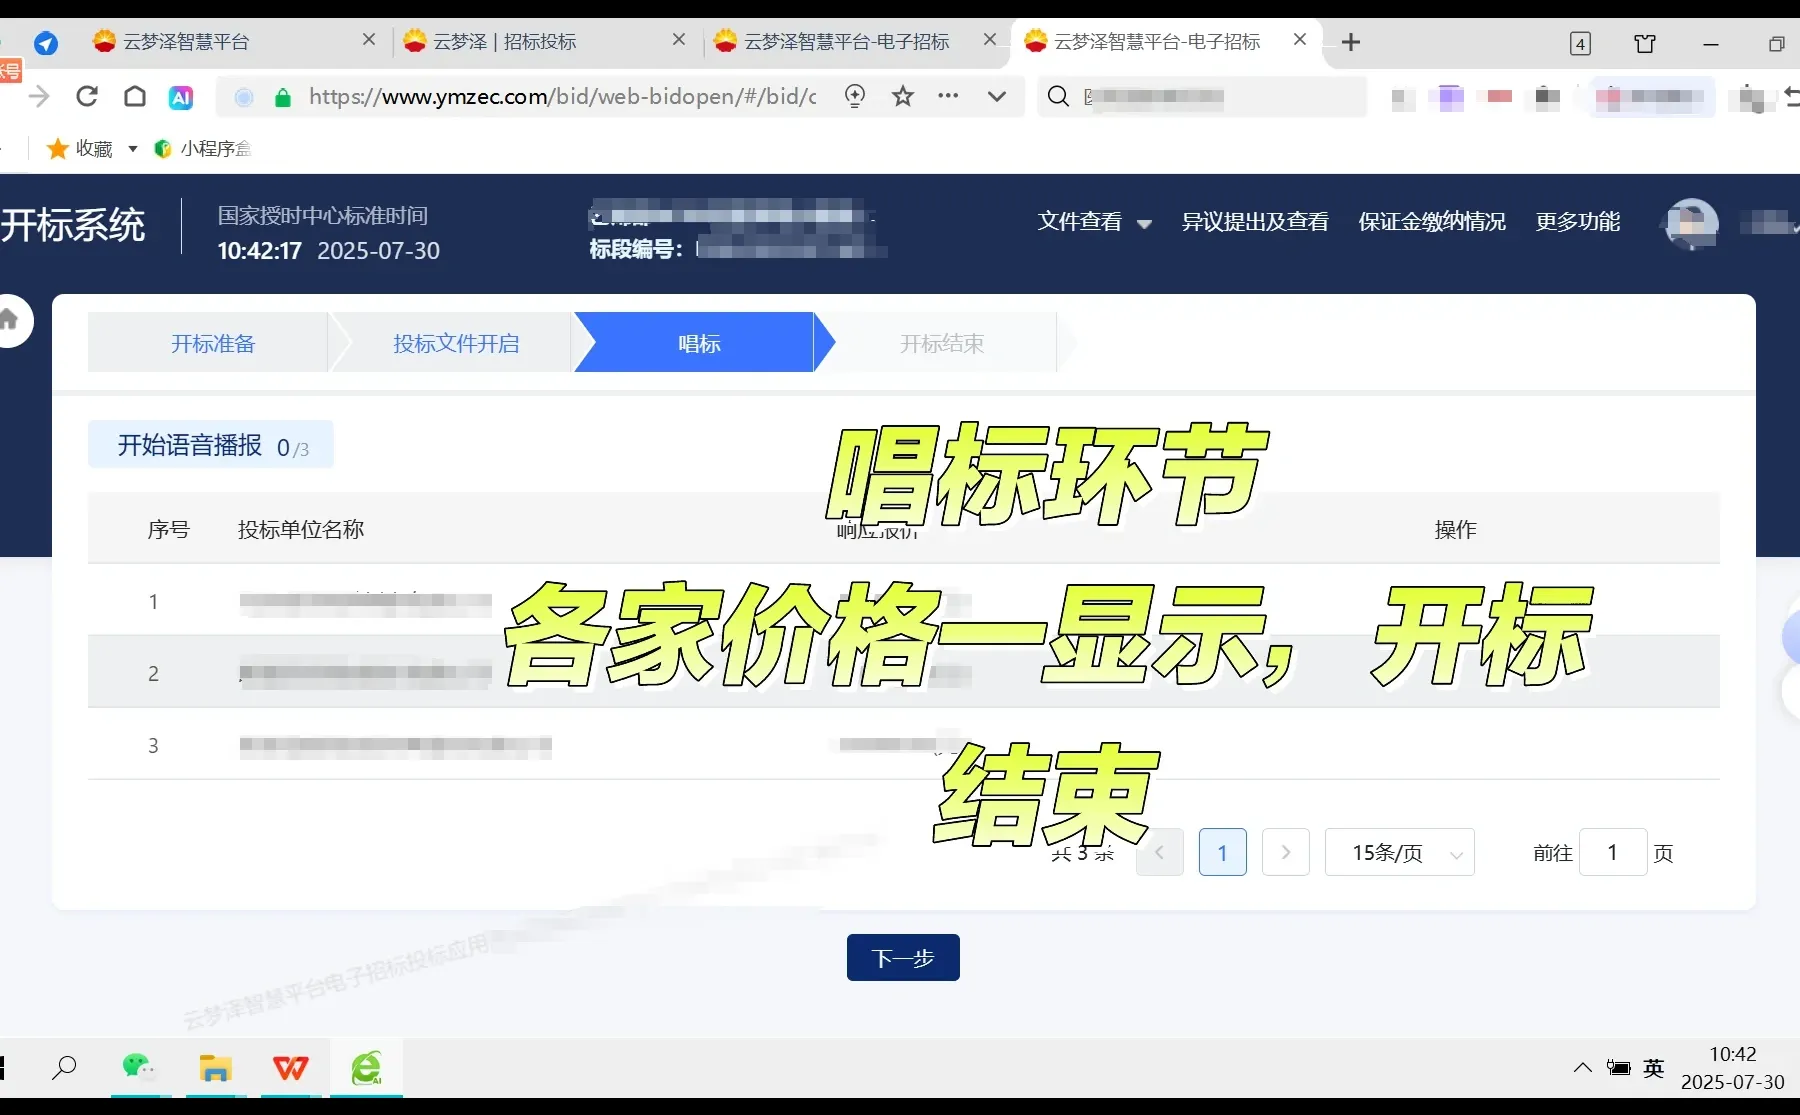Open the 15条/页 page size dropdown

tap(1400, 852)
